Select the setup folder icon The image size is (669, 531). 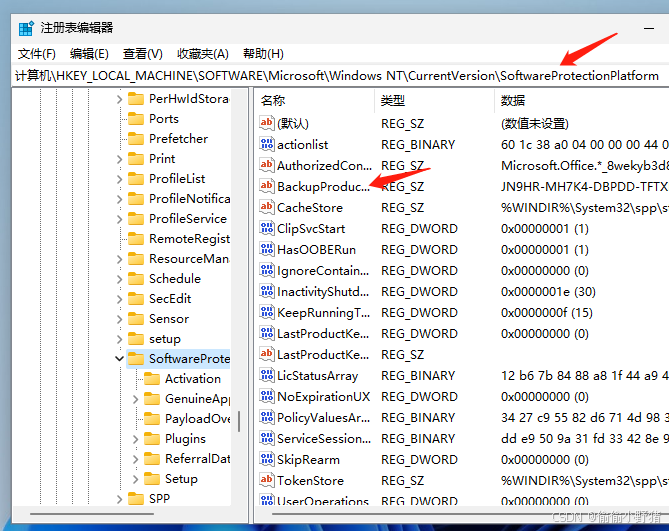click(136, 339)
